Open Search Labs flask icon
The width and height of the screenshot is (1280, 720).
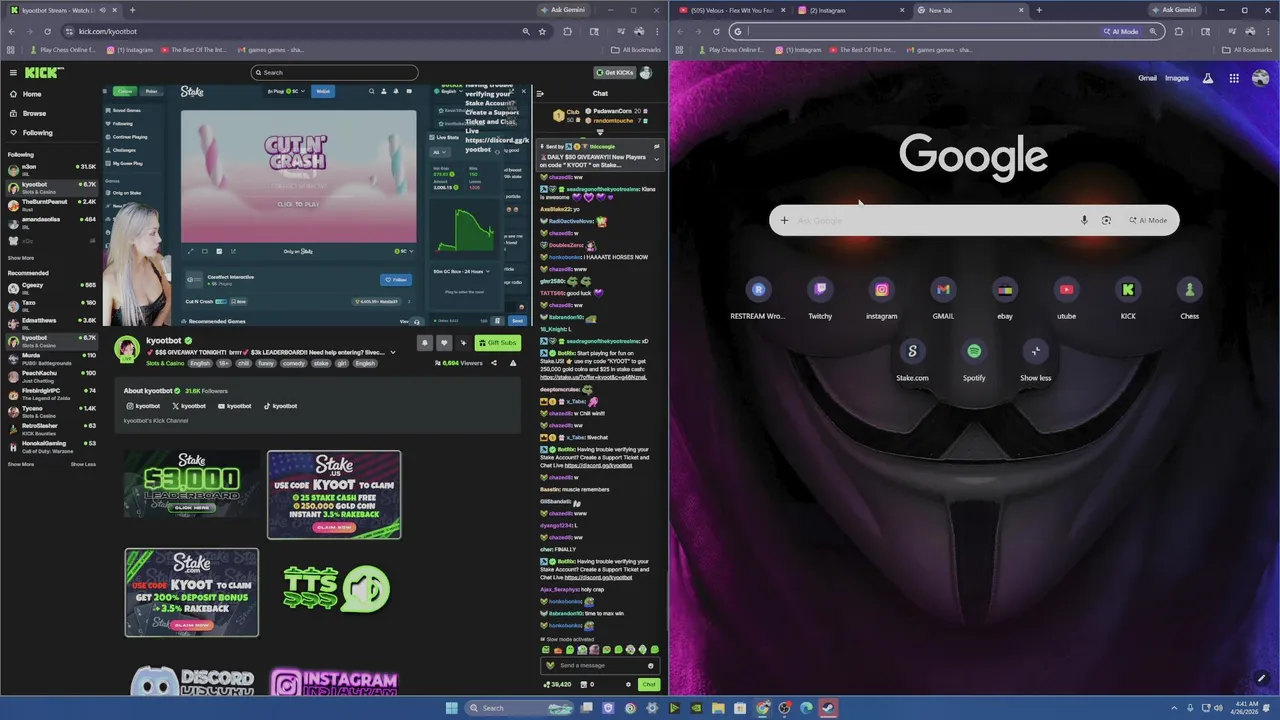coord(1208,78)
